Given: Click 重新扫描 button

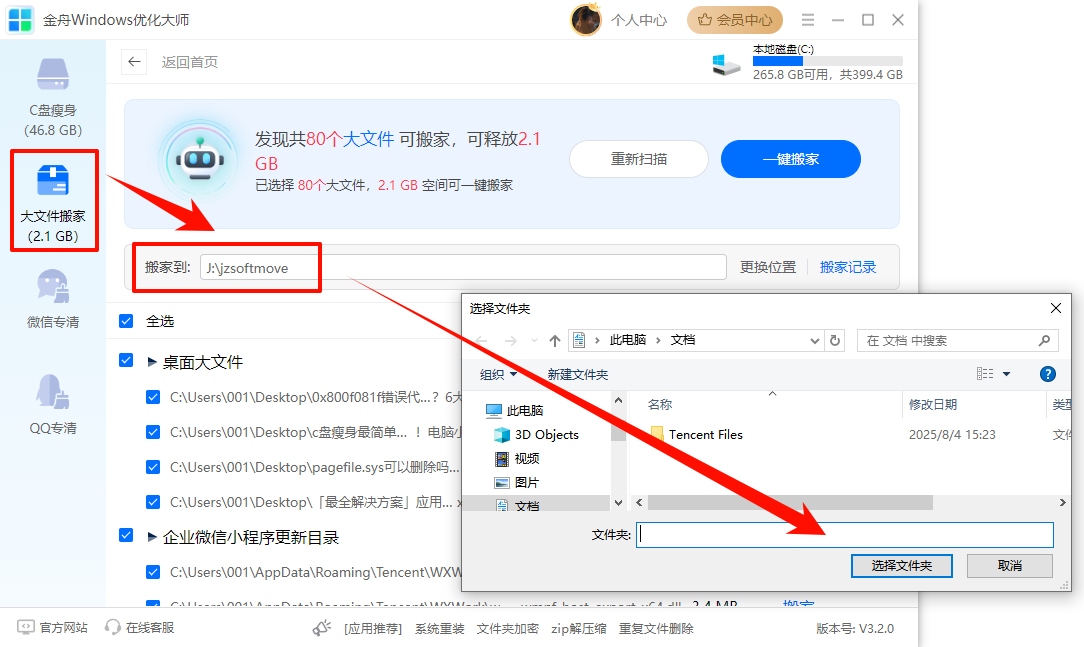Looking at the screenshot, I should [x=639, y=159].
